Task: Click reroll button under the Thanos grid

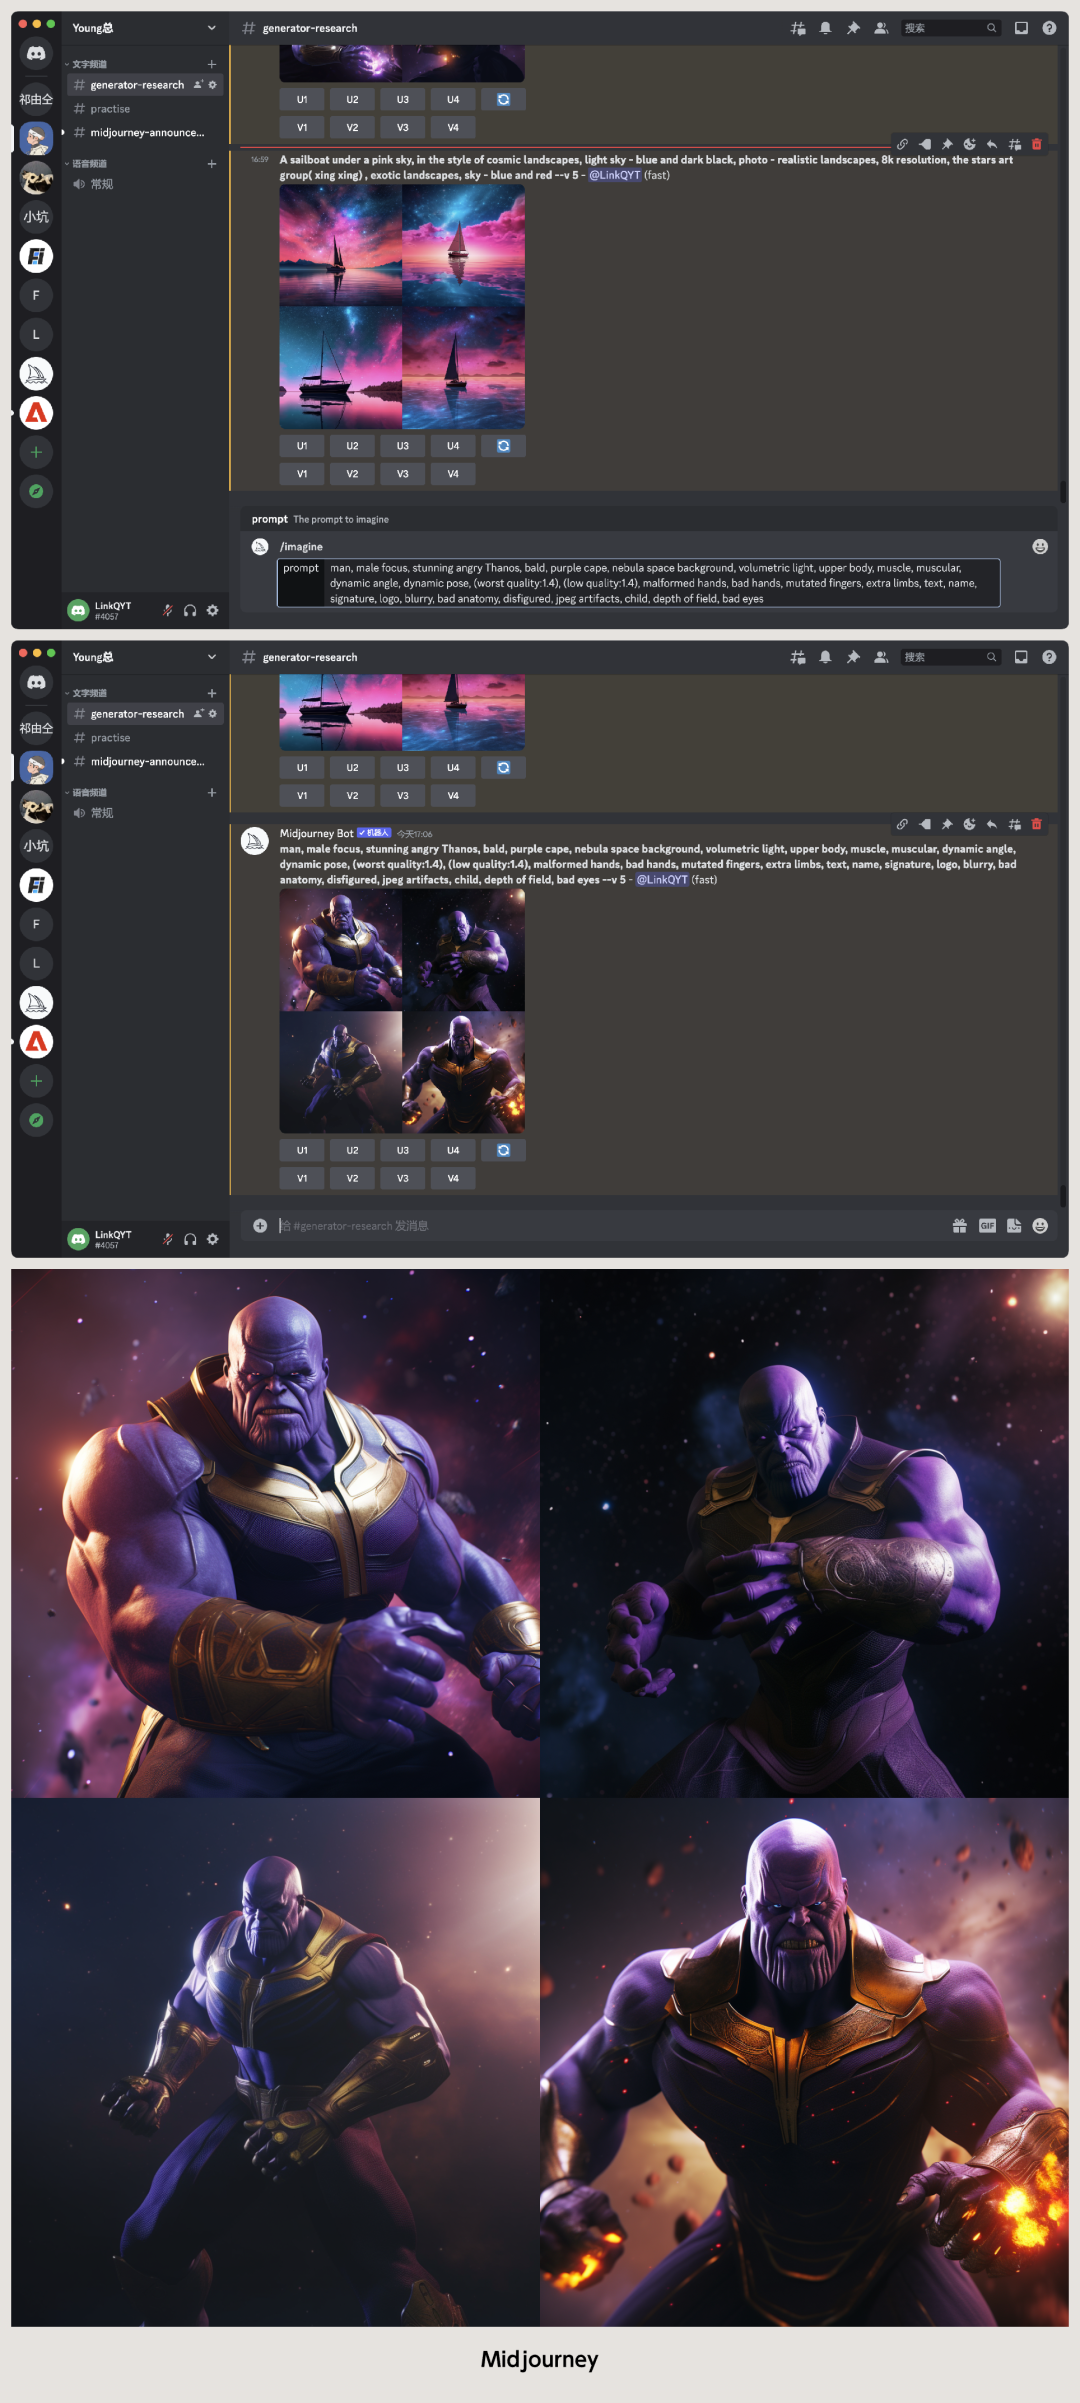Action: [x=504, y=1150]
